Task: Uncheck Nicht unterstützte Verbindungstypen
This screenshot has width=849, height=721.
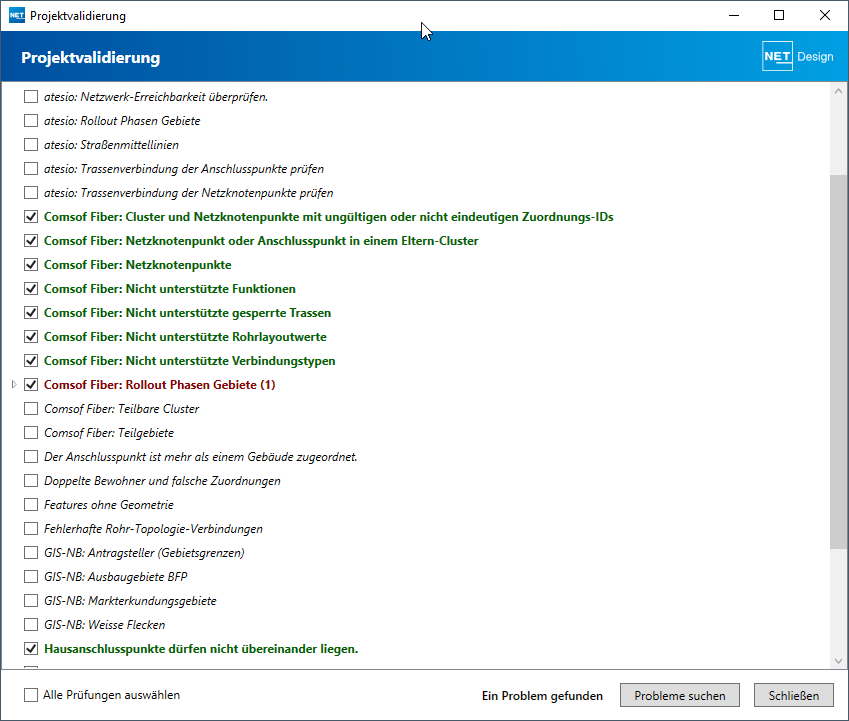Action: (x=31, y=360)
